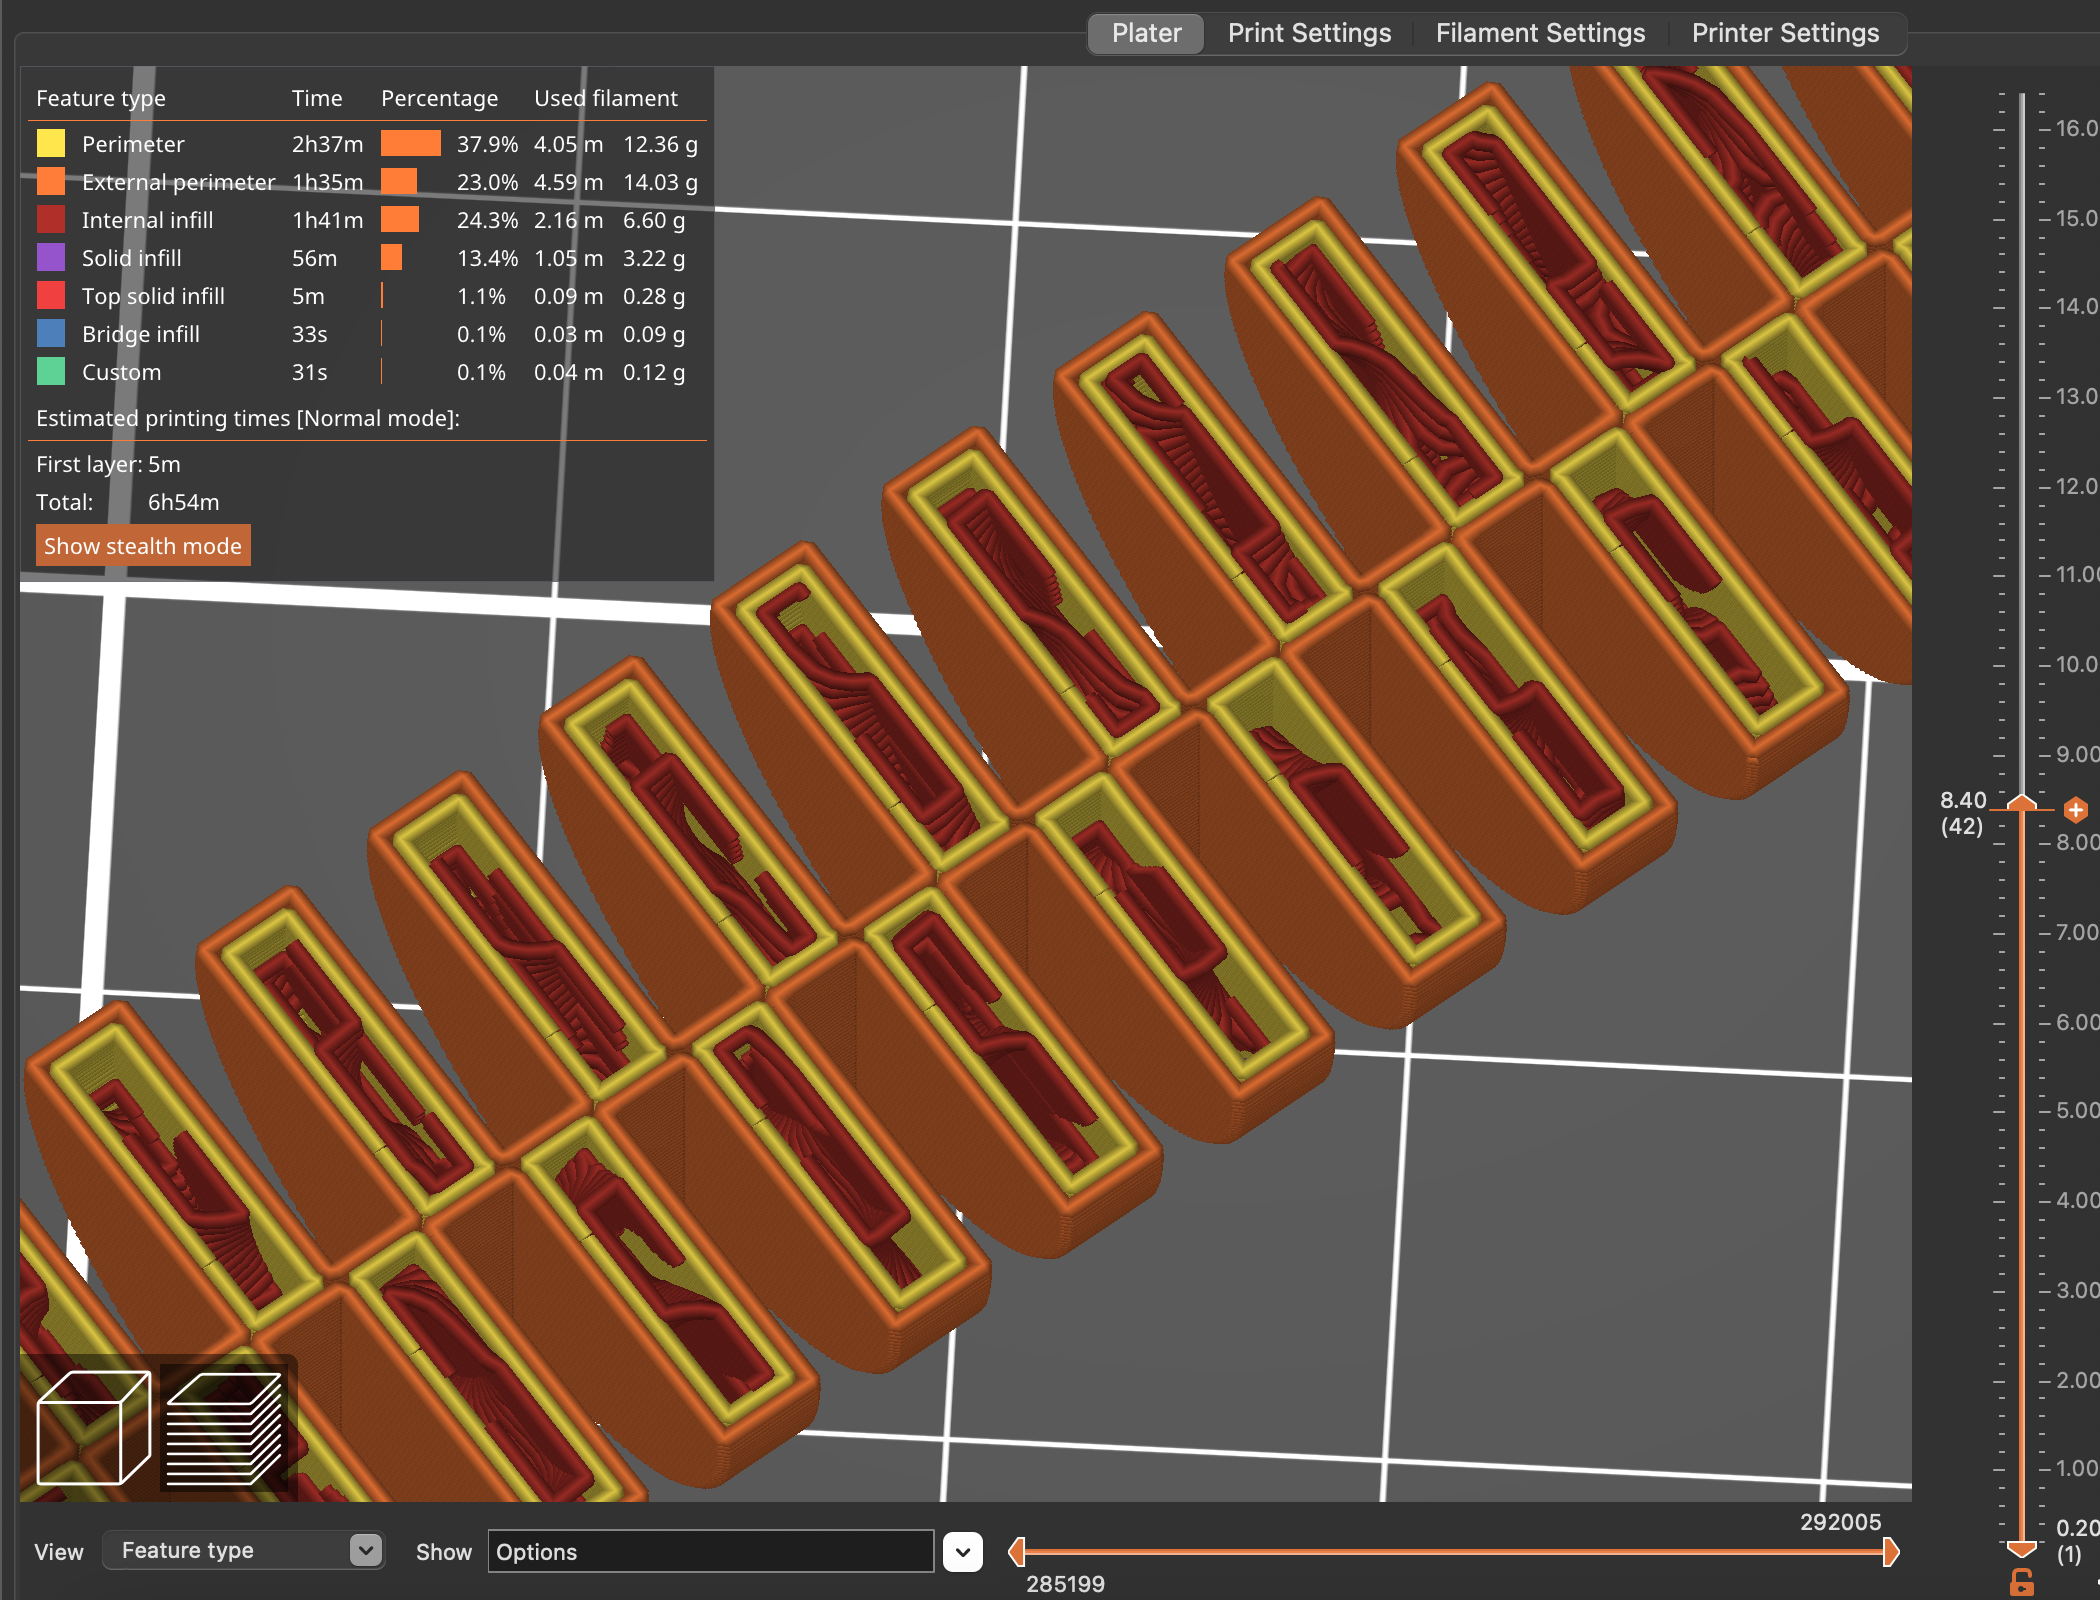Switch to 3D editor view cube icon
The width and height of the screenshot is (2100, 1600).
click(x=93, y=1428)
